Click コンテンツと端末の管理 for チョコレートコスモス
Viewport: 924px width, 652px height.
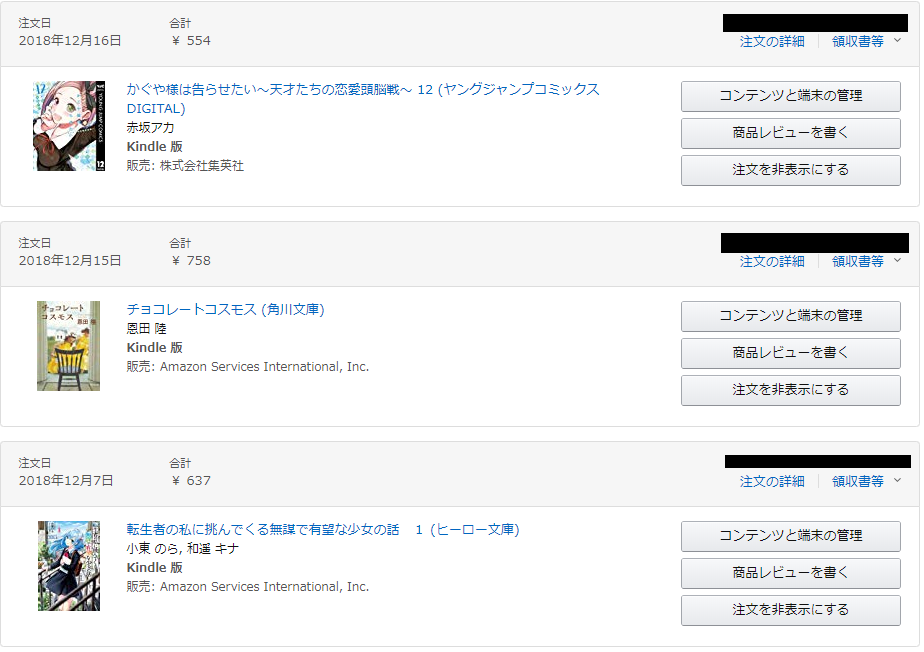coord(790,316)
